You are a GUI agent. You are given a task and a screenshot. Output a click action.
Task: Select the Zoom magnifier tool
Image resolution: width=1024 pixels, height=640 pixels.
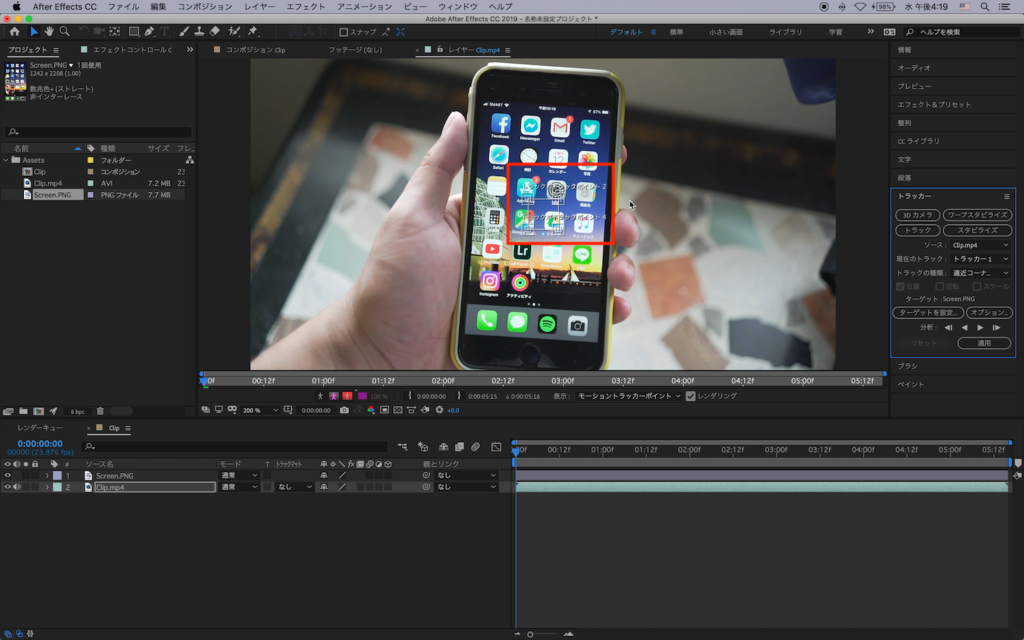point(65,32)
